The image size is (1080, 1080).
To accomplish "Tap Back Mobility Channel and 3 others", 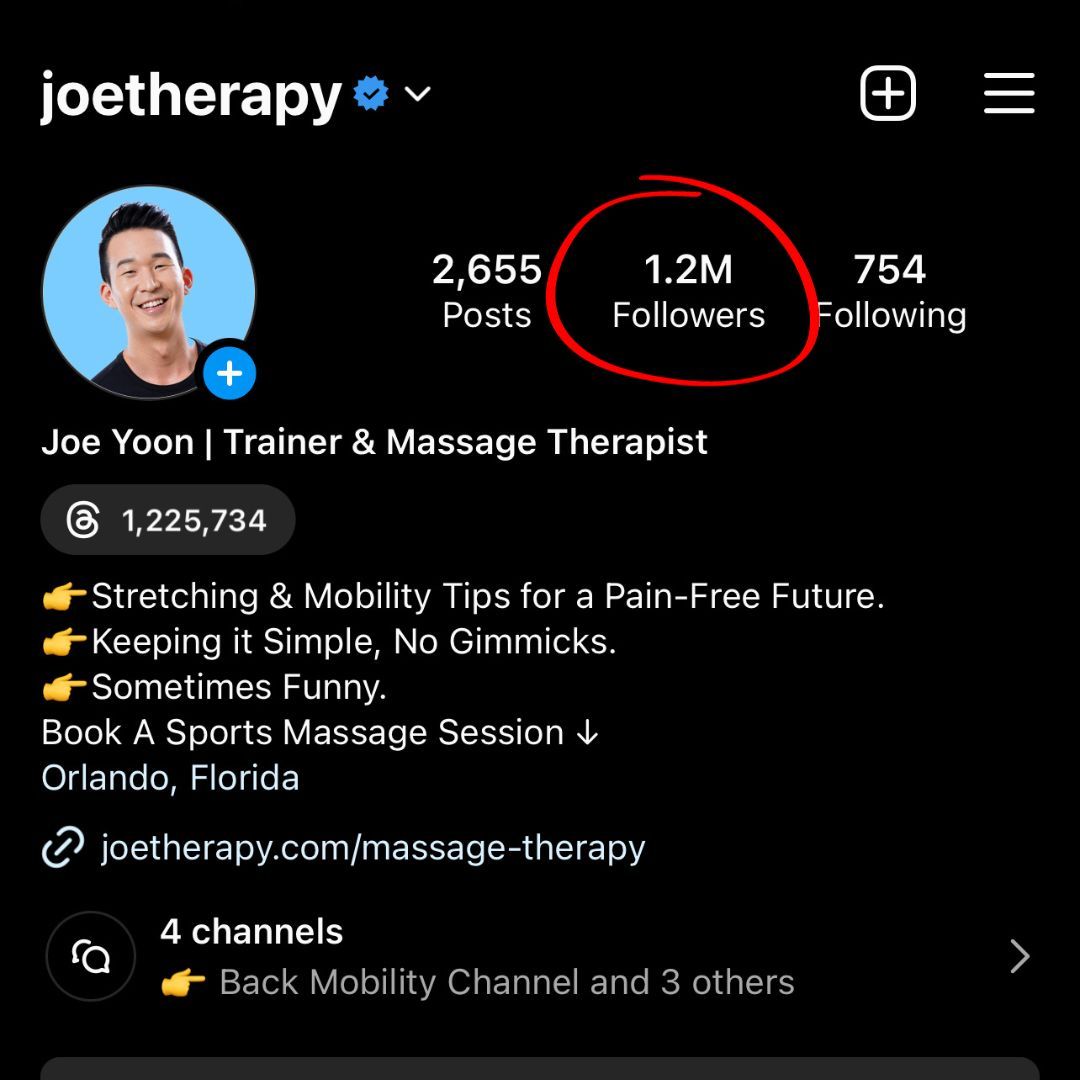I will pyautogui.click(x=507, y=982).
